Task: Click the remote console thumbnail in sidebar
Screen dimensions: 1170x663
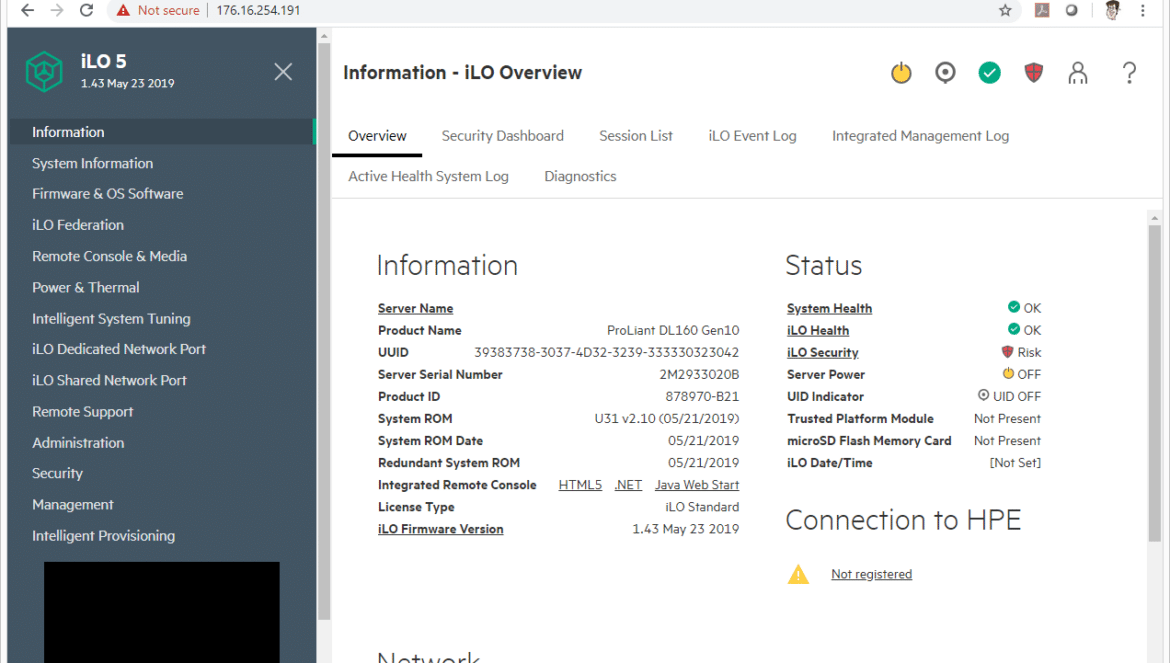Action: tap(161, 612)
